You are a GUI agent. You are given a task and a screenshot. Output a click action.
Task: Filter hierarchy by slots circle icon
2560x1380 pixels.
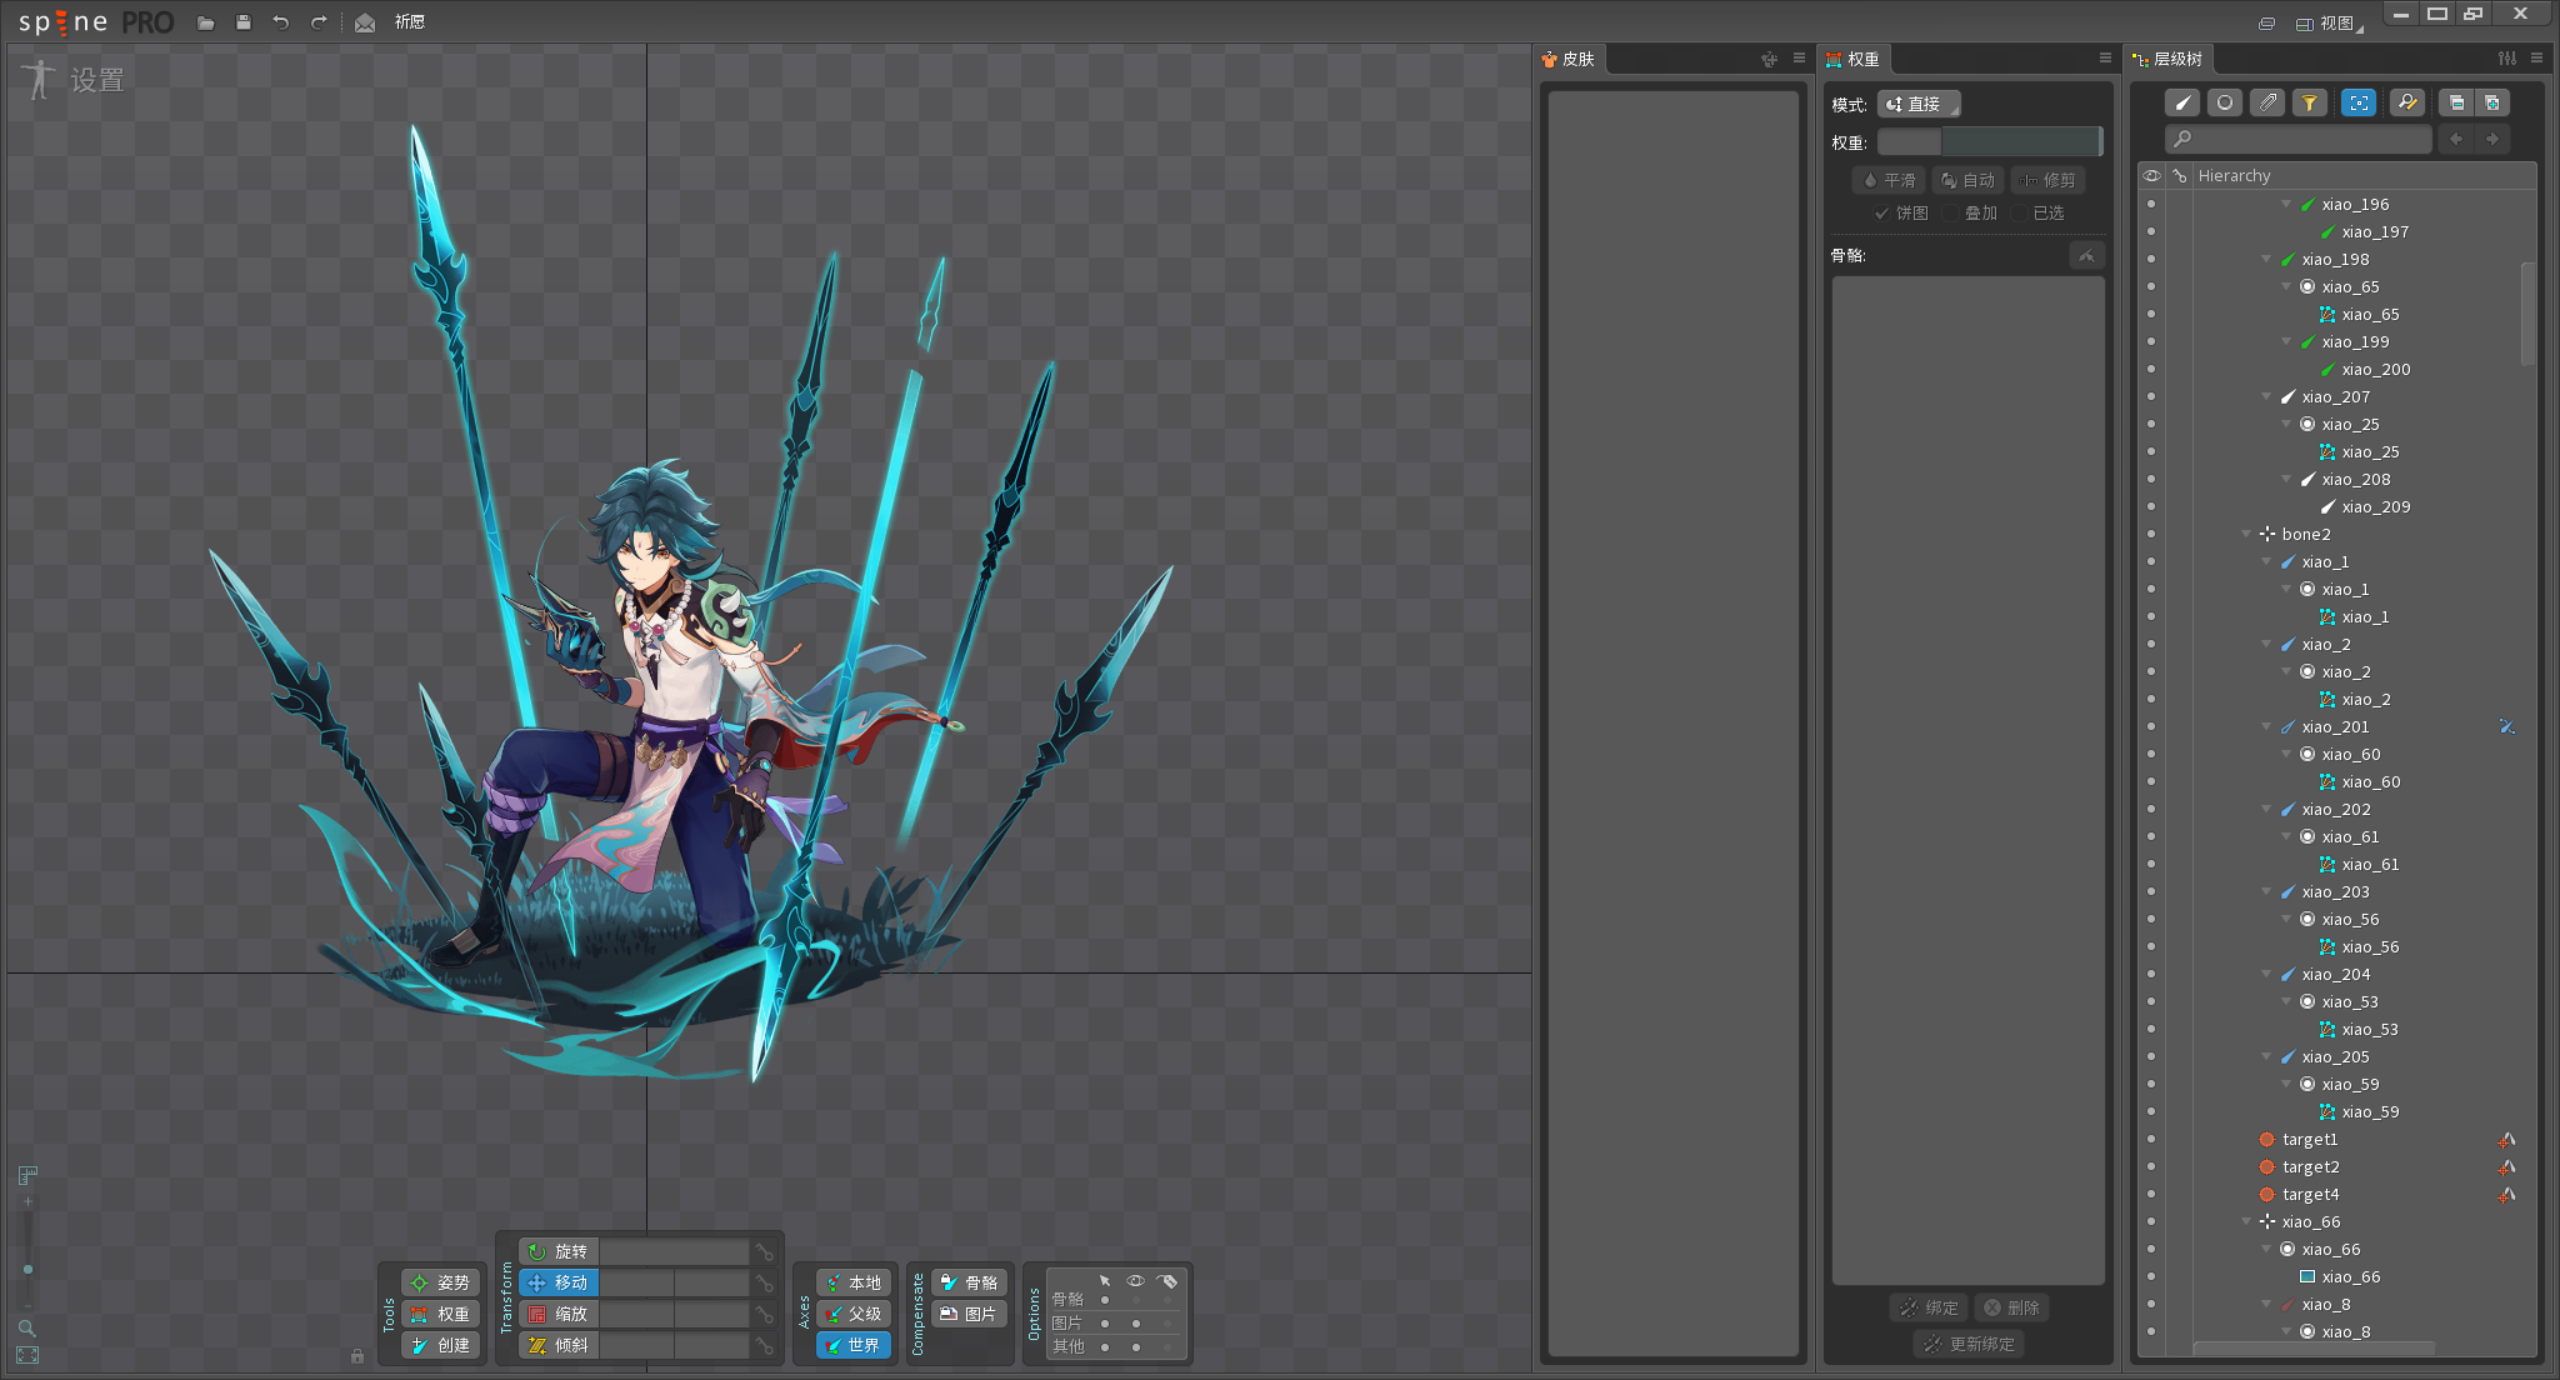[x=2224, y=102]
